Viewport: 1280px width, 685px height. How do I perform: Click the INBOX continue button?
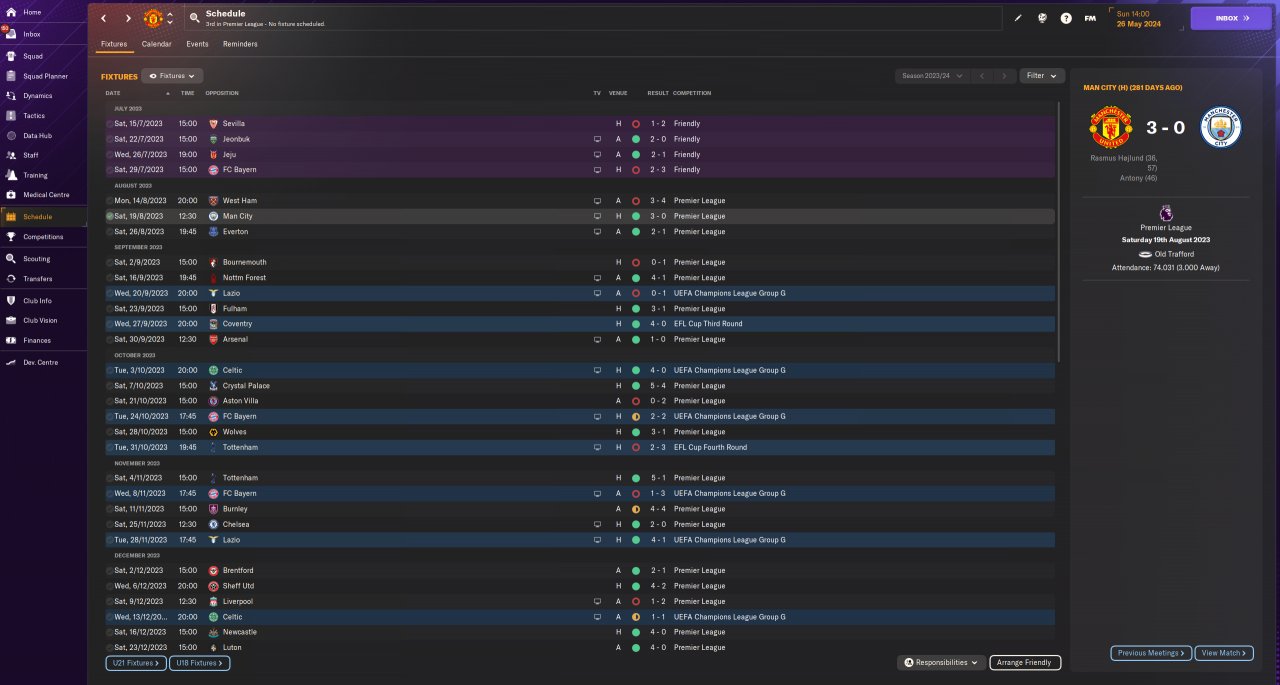[x=1231, y=18]
